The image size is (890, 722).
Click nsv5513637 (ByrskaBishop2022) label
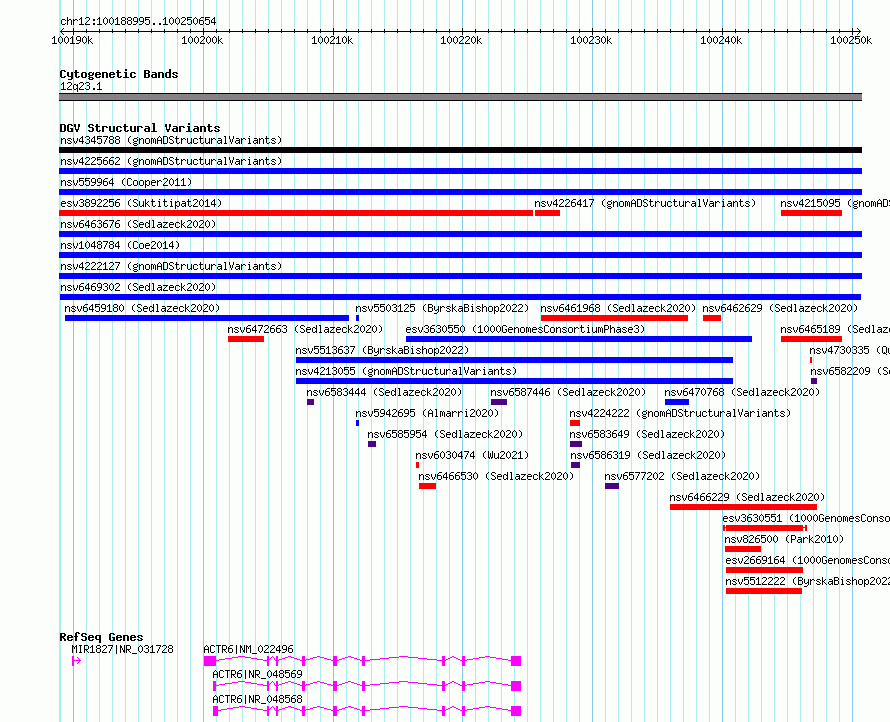pos(382,350)
